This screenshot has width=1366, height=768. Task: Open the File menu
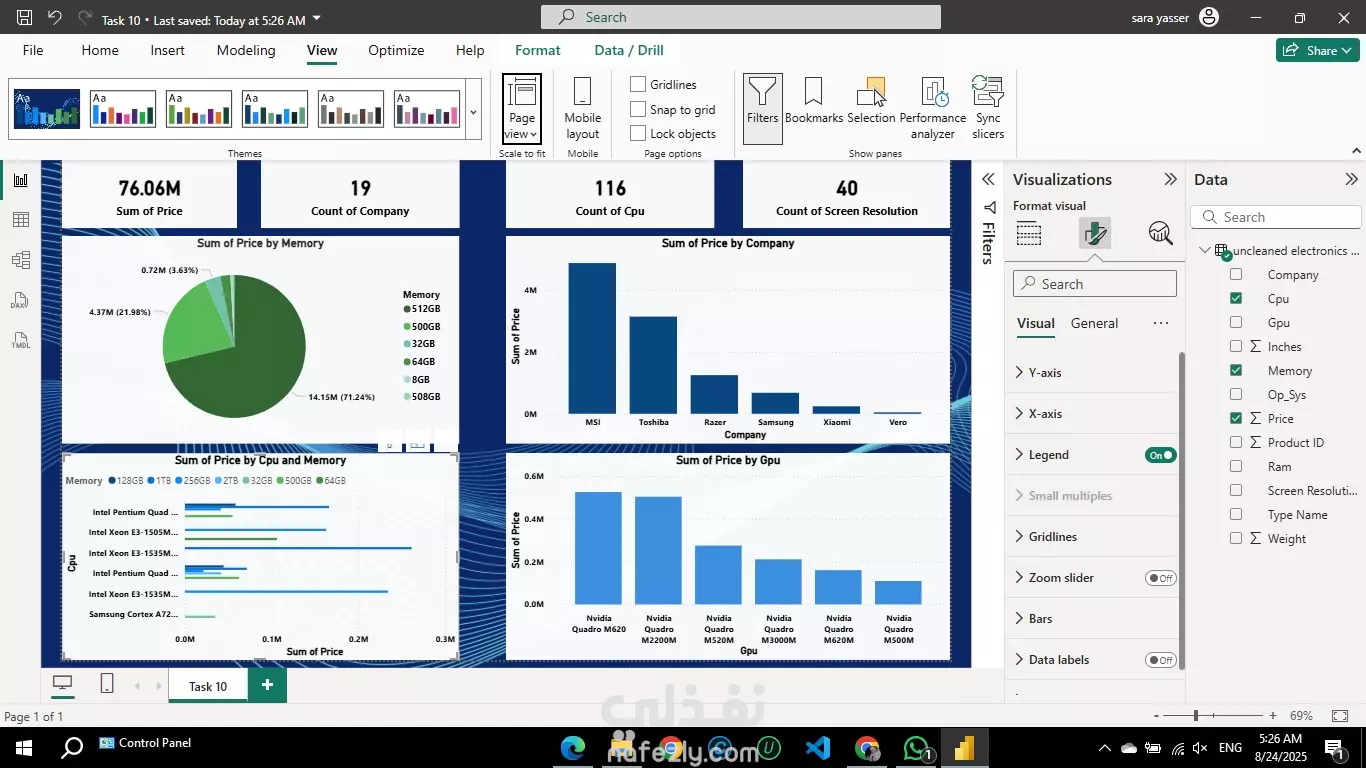33,50
